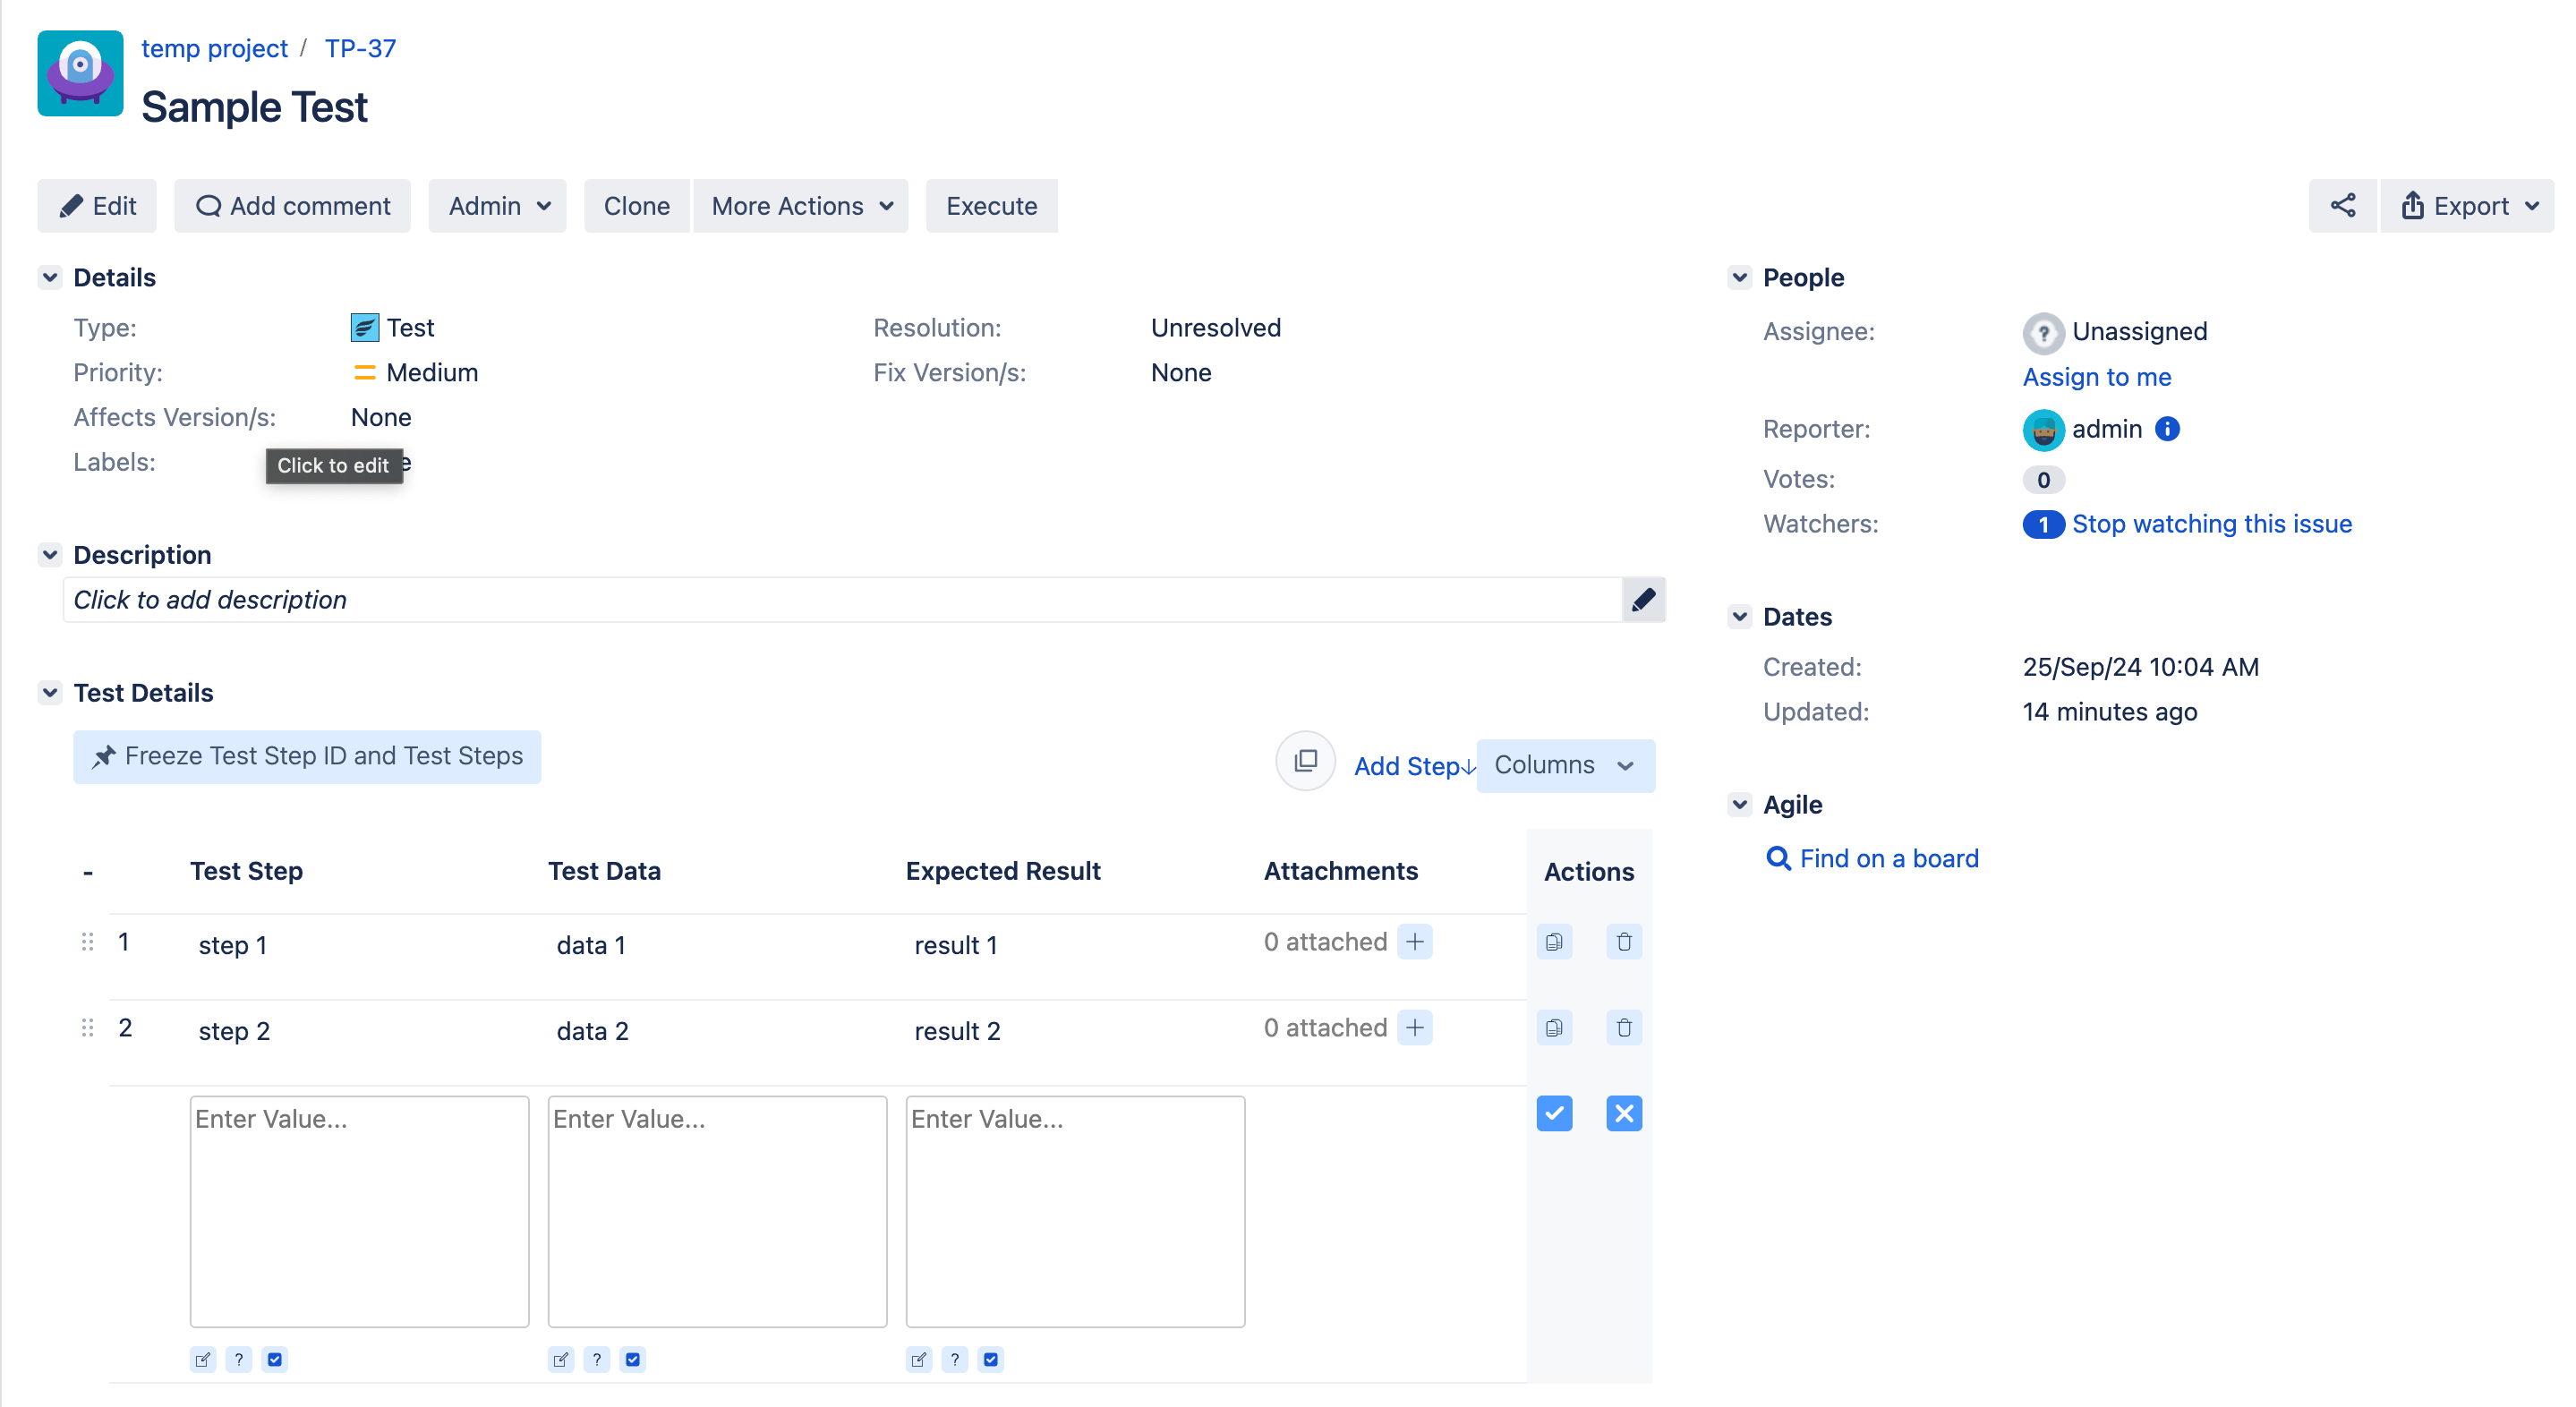Toggle the checkbox under the Test Data editor
The image size is (2576, 1407).
click(x=633, y=1359)
